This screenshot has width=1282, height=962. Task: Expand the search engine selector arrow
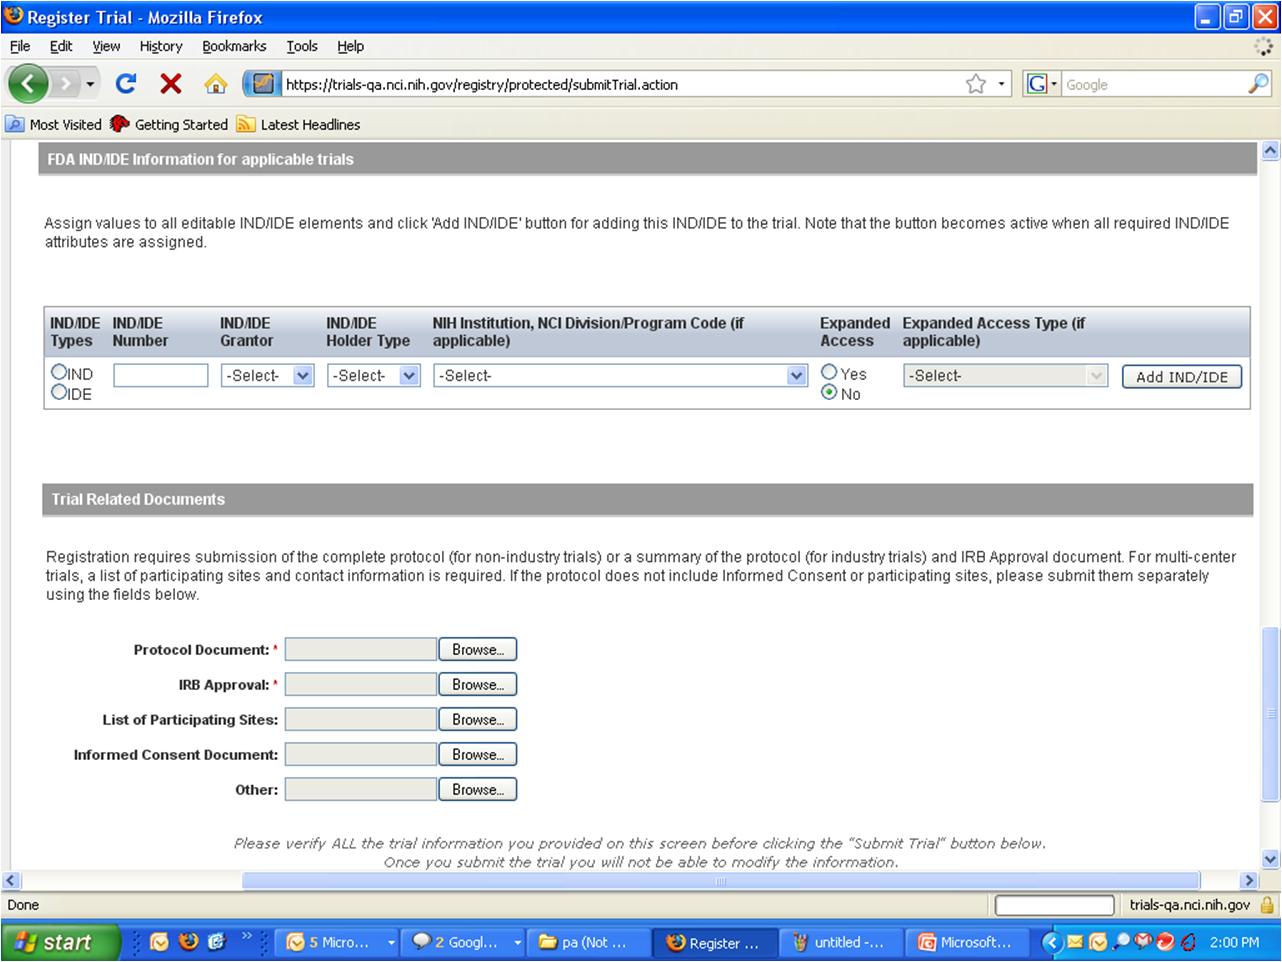(x=1054, y=85)
